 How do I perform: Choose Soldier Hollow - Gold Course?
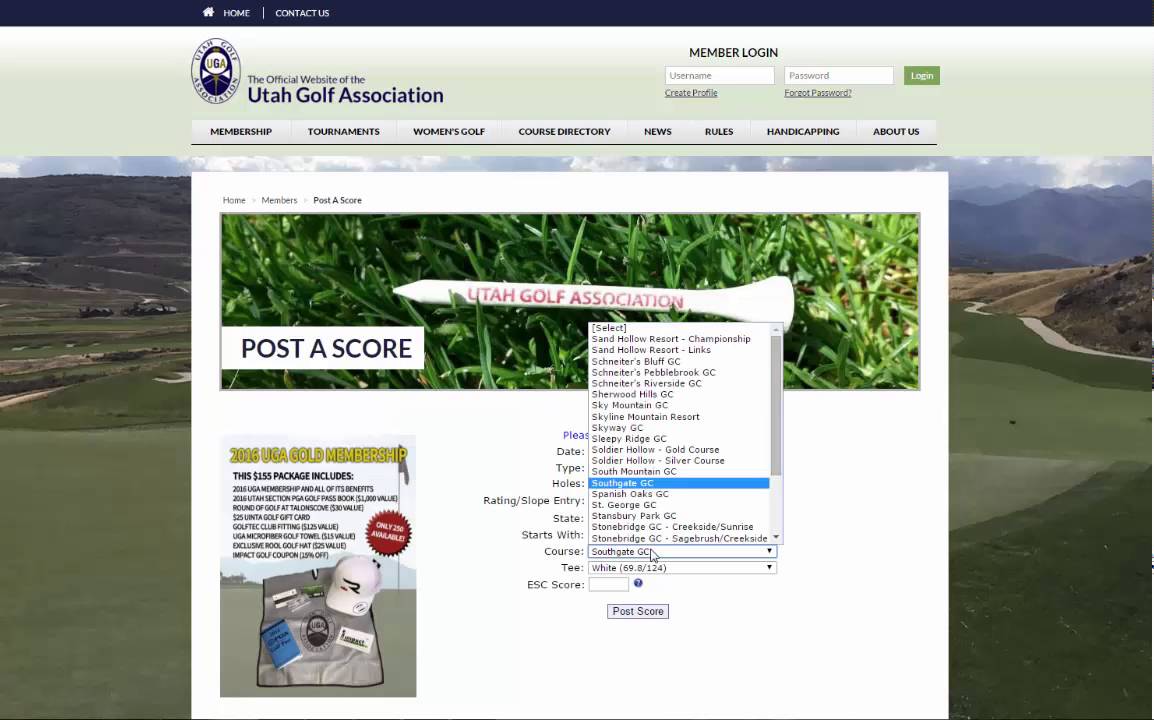click(x=679, y=450)
